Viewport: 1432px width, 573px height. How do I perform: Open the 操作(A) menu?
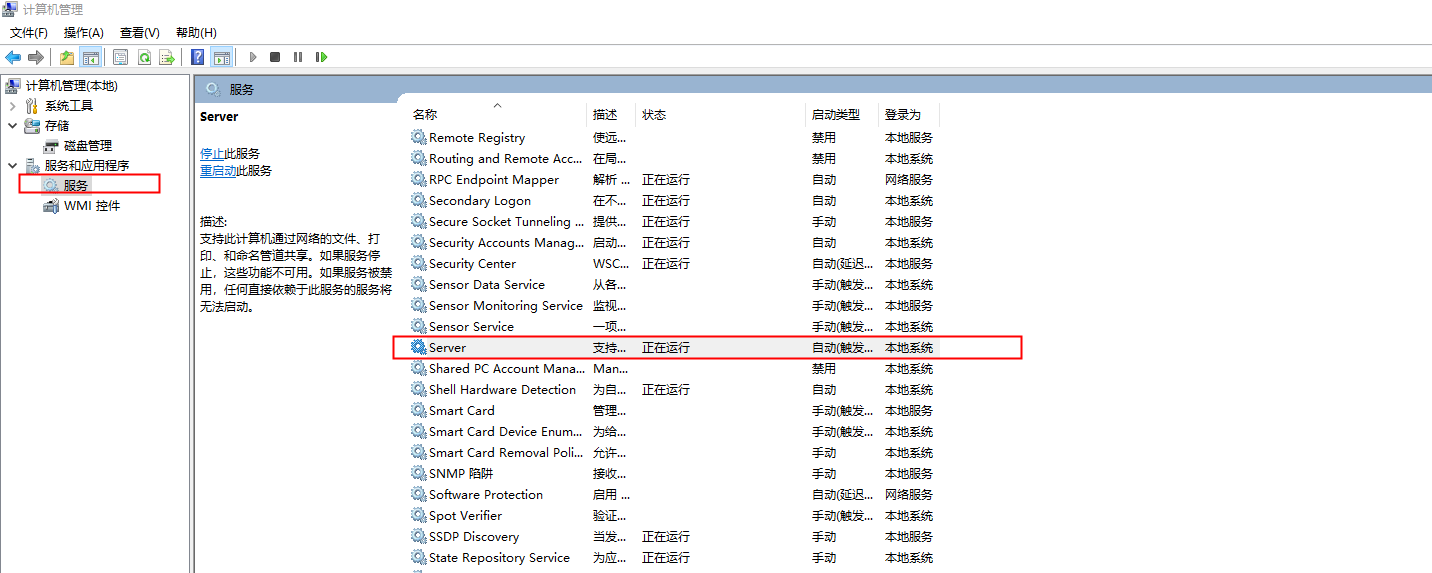[84, 33]
